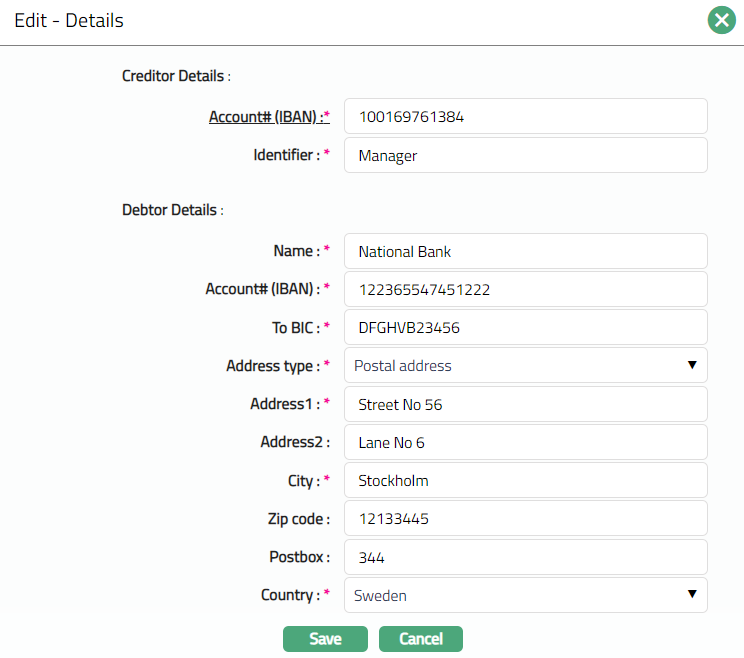Close the Edit - Details dialog
The height and width of the screenshot is (658, 744).
721,20
